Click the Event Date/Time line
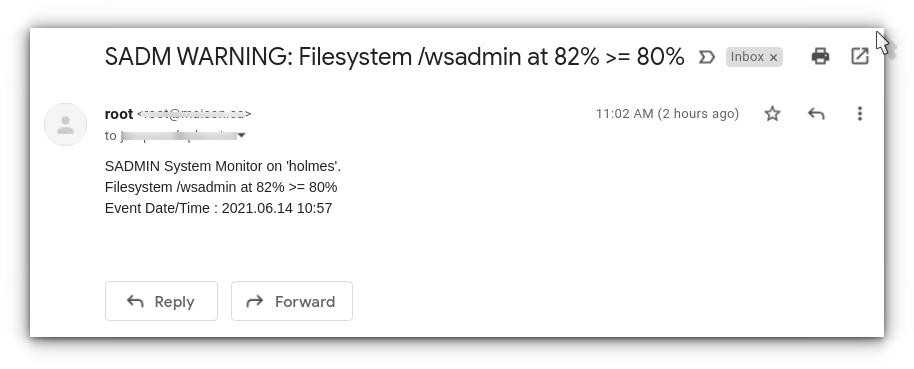Viewport: 914px width, 369px height. (x=219, y=208)
